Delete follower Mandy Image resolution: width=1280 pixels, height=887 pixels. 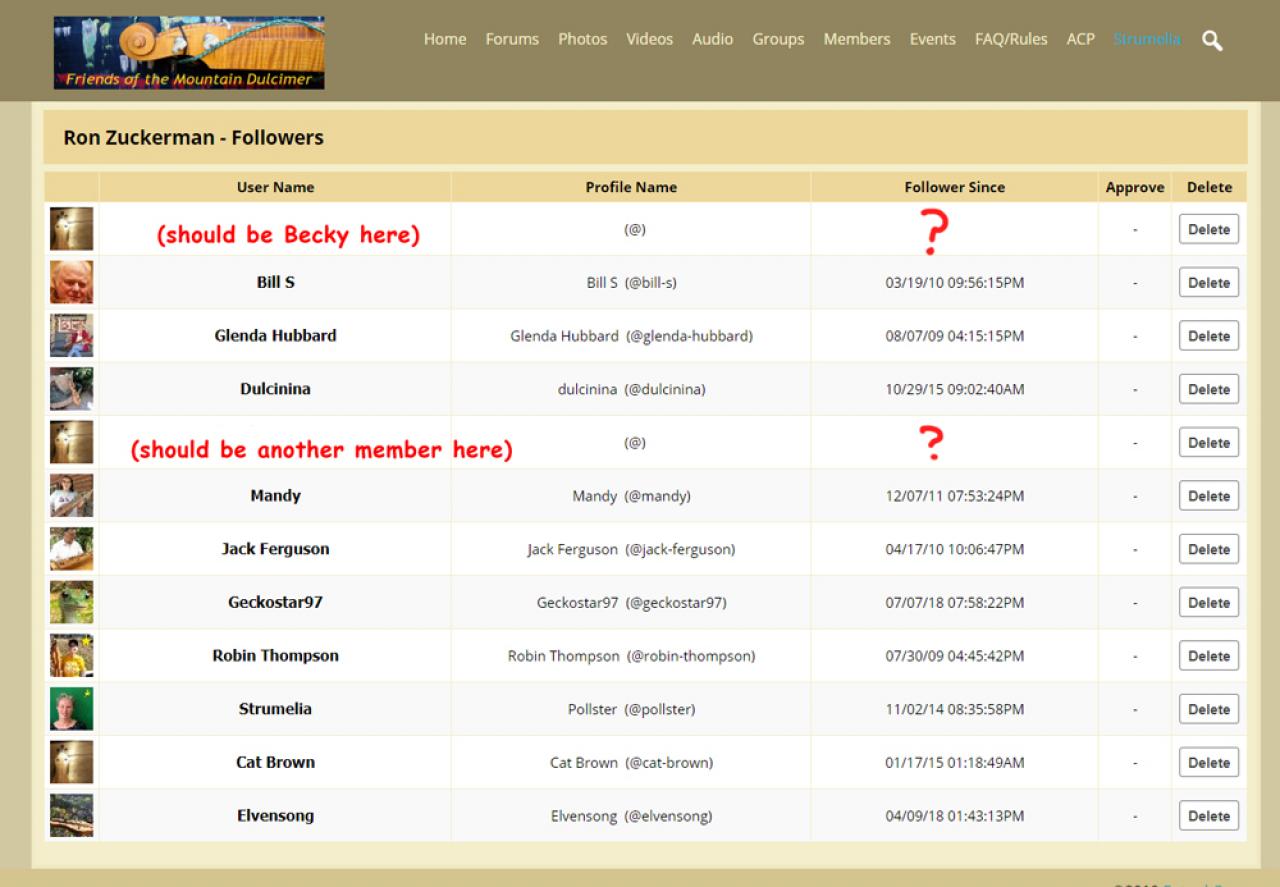(1209, 496)
